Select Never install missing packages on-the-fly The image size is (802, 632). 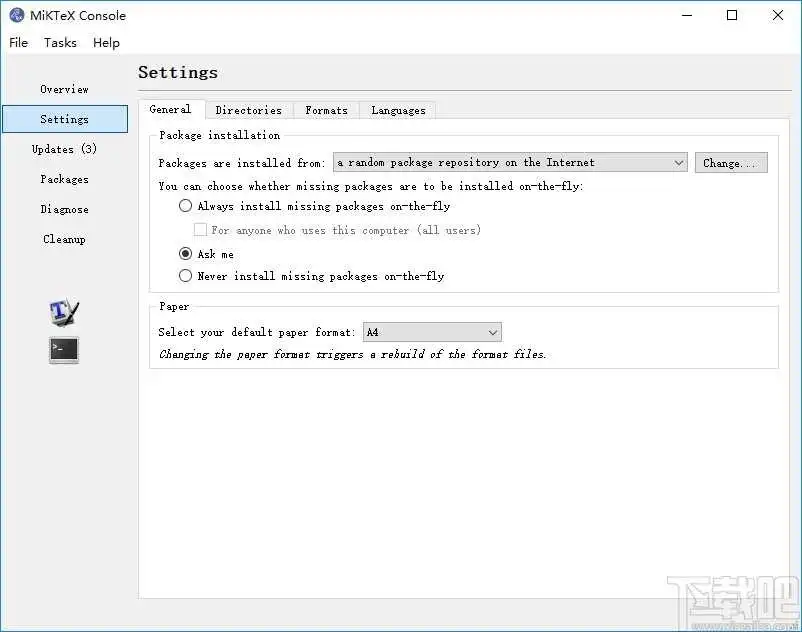(x=311, y=276)
